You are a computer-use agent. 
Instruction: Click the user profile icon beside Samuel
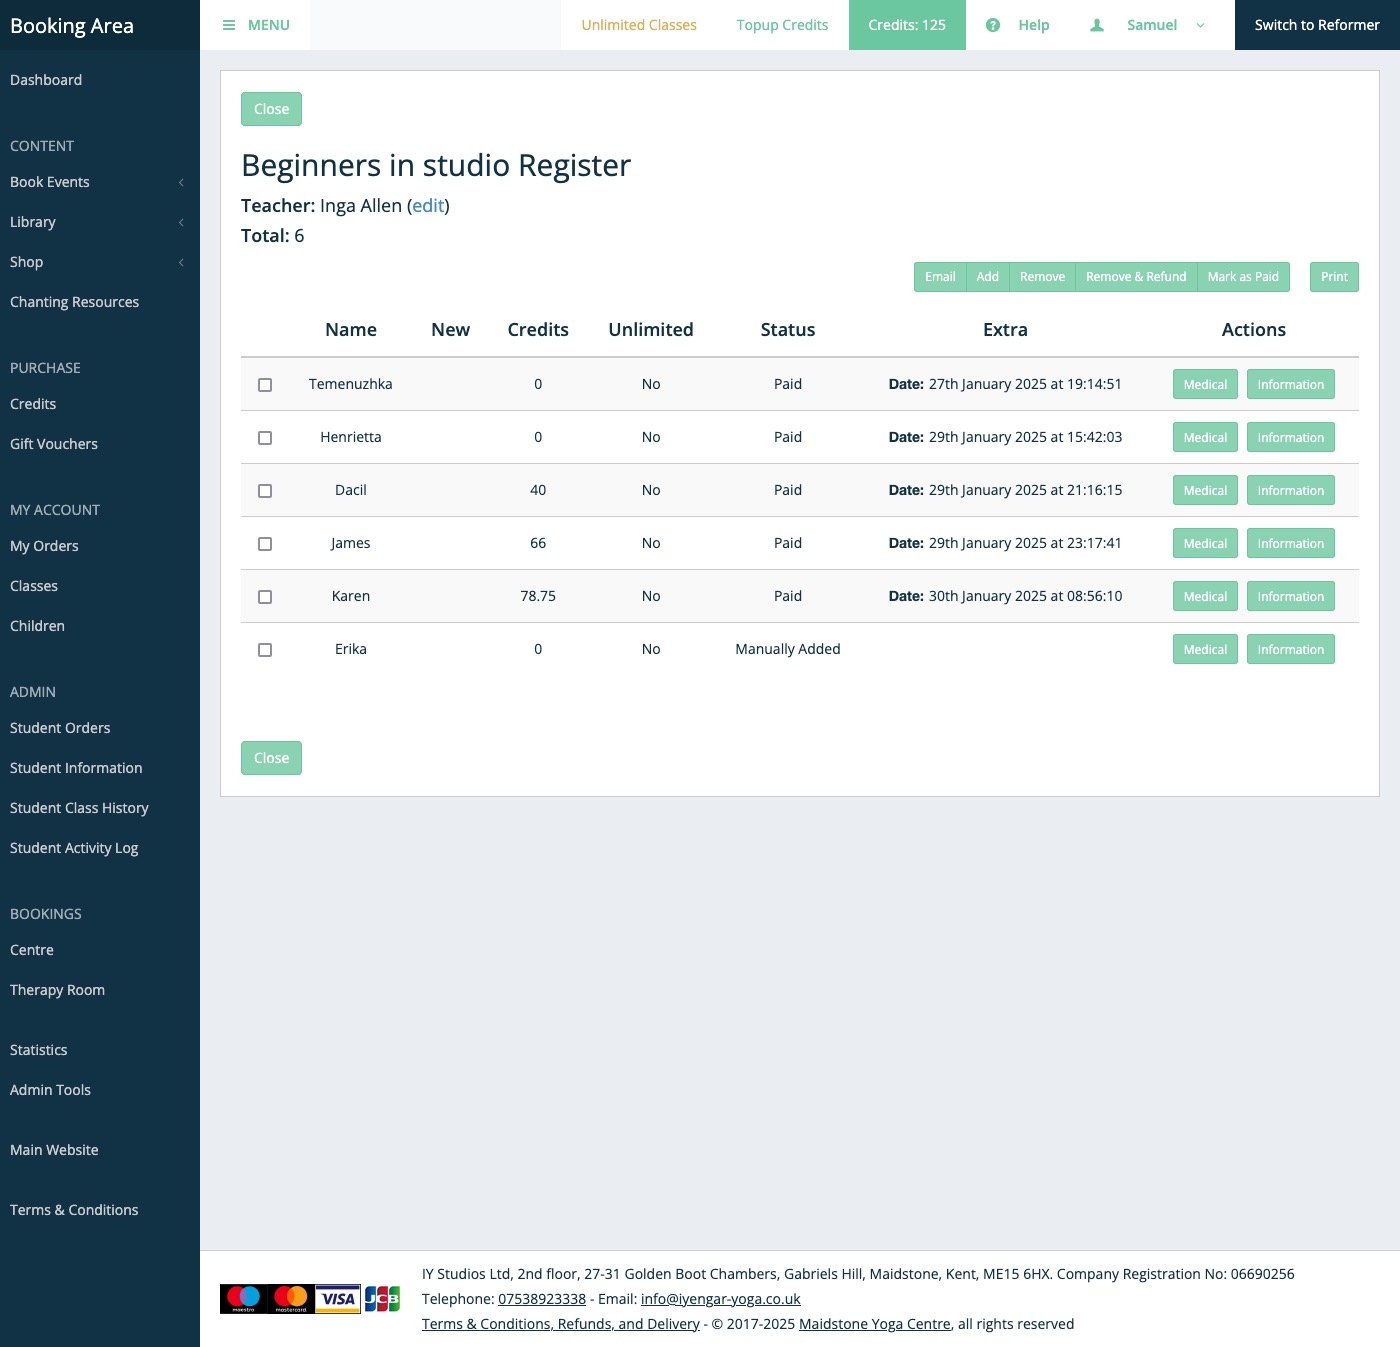pyautogui.click(x=1097, y=25)
